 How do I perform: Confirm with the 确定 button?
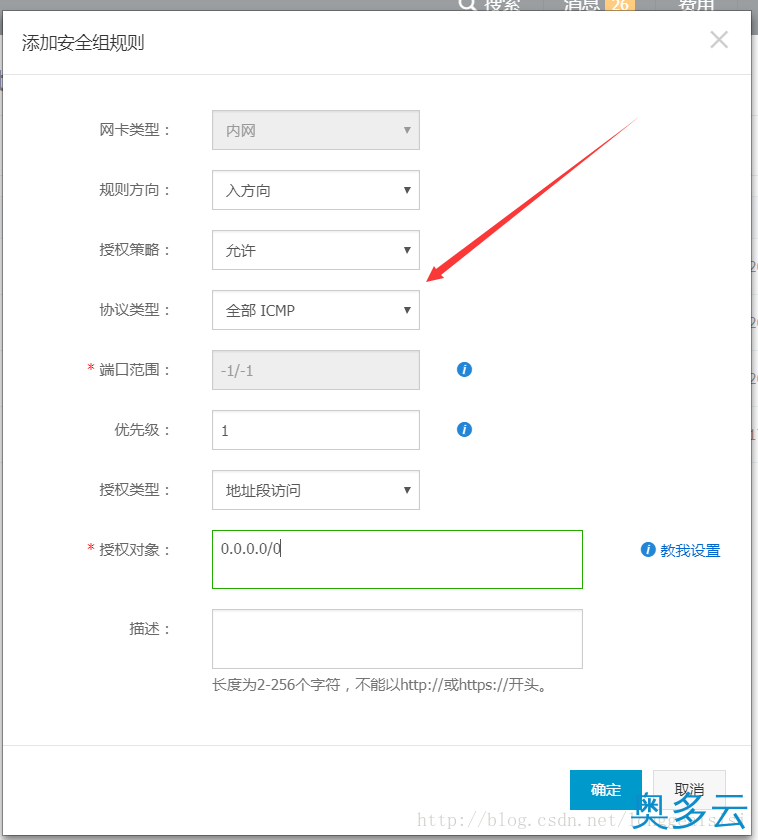pyautogui.click(x=605, y=790)
